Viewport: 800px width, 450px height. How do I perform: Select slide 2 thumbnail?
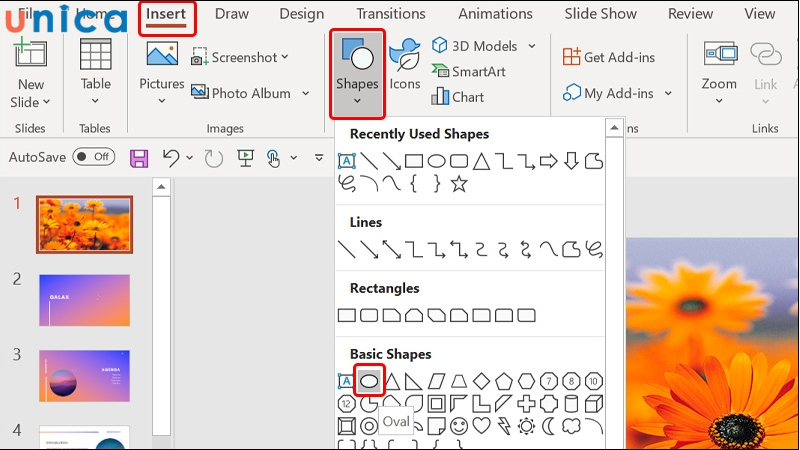84,300
